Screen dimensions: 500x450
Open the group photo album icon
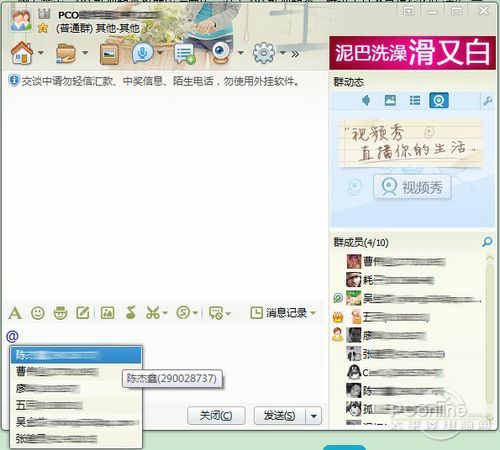[x=109, y=53]
